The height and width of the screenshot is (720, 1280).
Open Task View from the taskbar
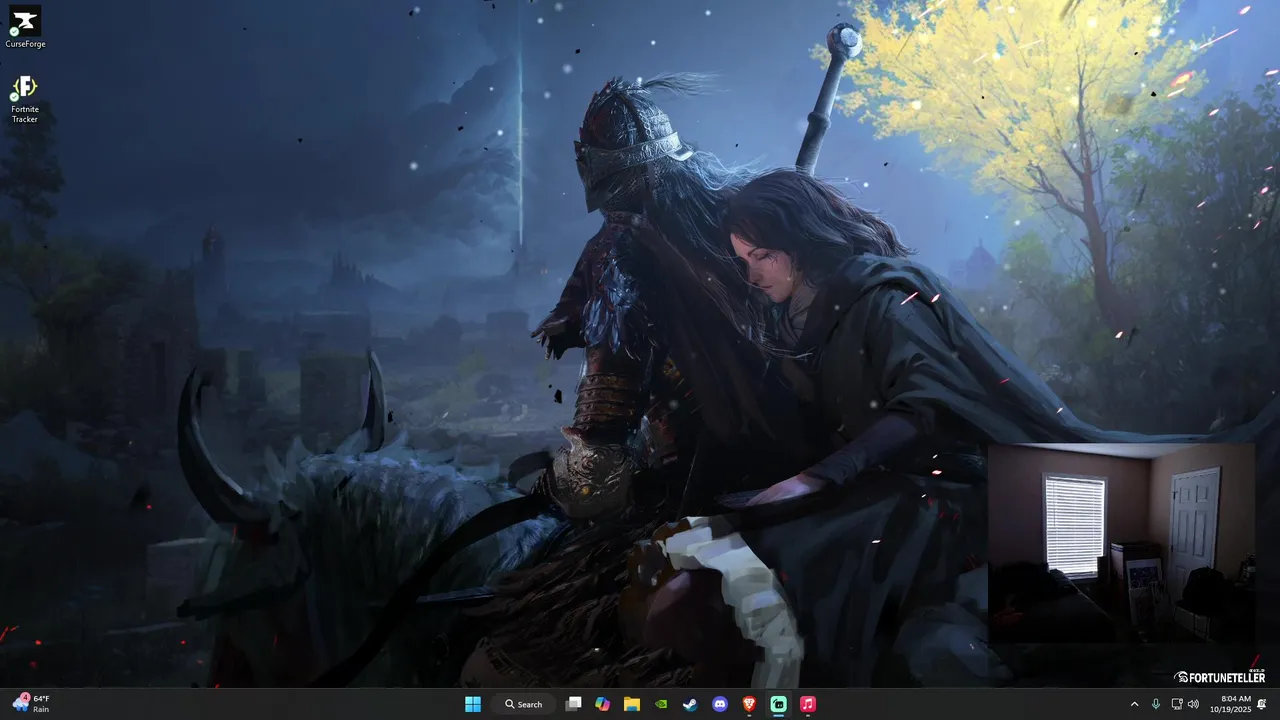point(573,704)
